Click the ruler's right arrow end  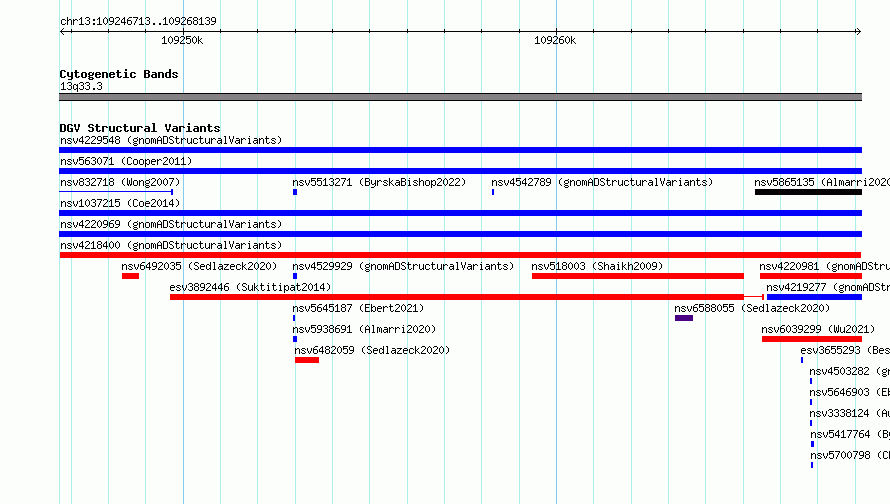859,31
